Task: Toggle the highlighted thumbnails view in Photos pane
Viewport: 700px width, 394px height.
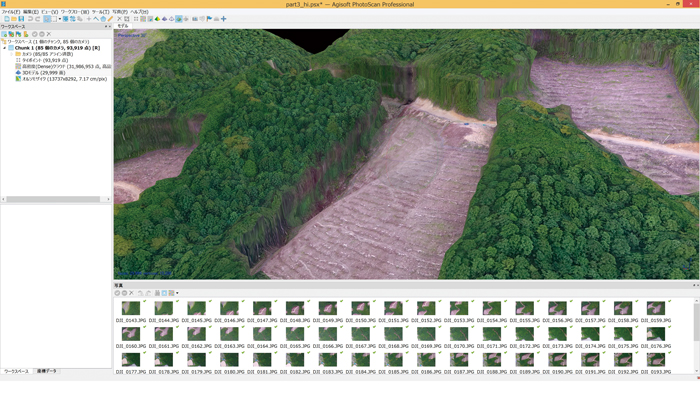Action: [164, 293]
